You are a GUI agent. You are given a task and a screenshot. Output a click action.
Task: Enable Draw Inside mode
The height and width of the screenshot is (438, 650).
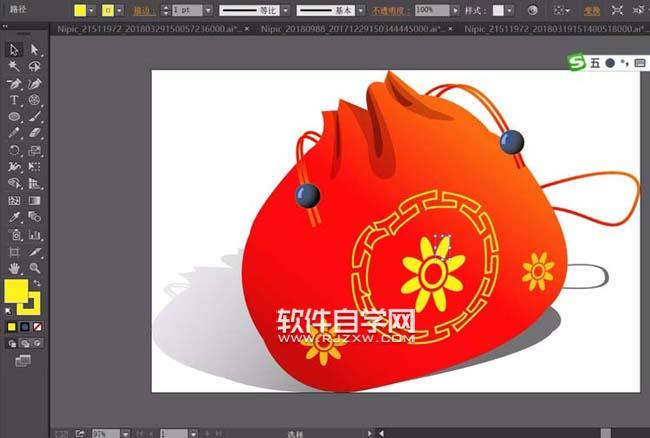38,344
